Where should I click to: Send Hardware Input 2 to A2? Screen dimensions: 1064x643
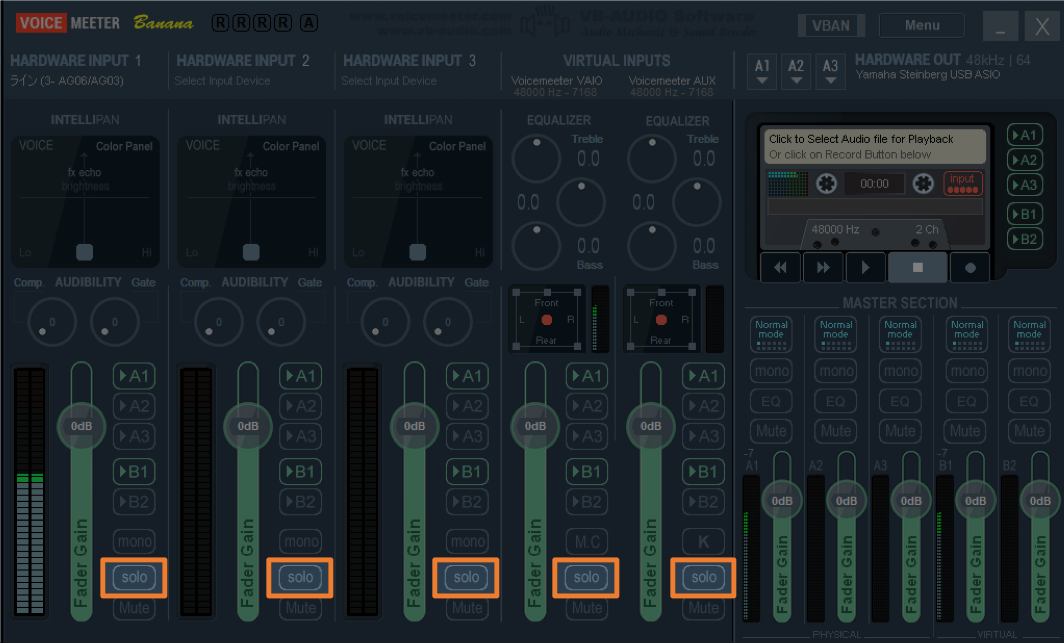300,406
